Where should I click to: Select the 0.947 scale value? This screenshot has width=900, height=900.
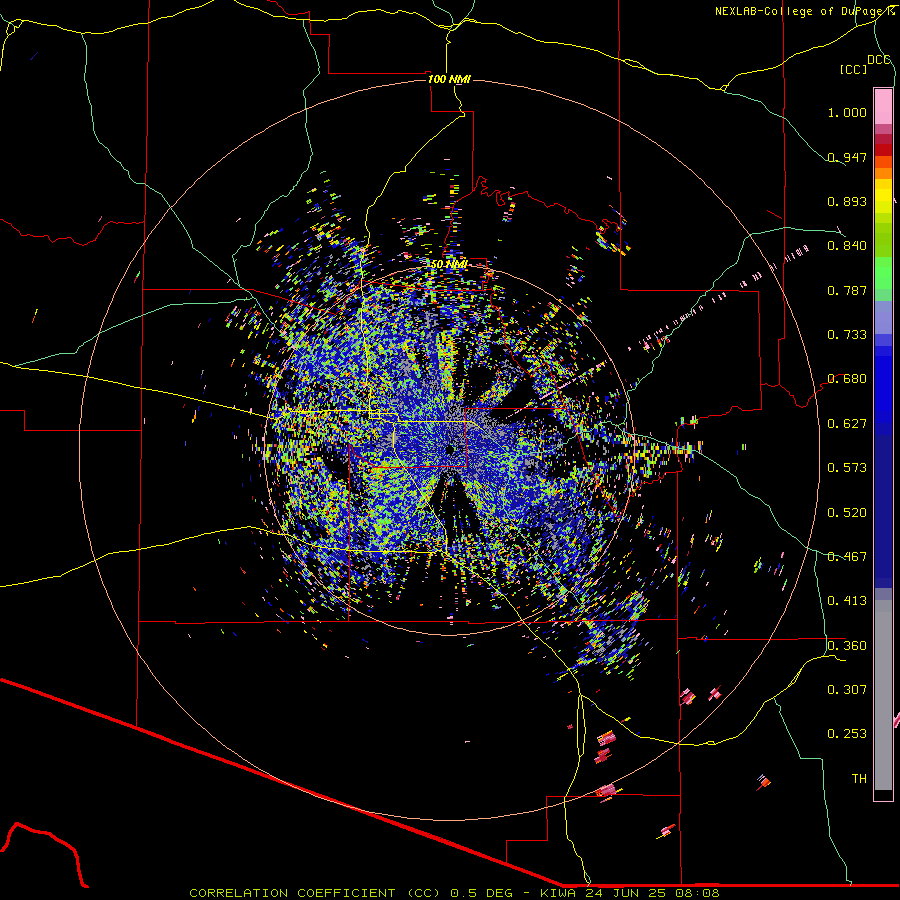tap(847, 157)
